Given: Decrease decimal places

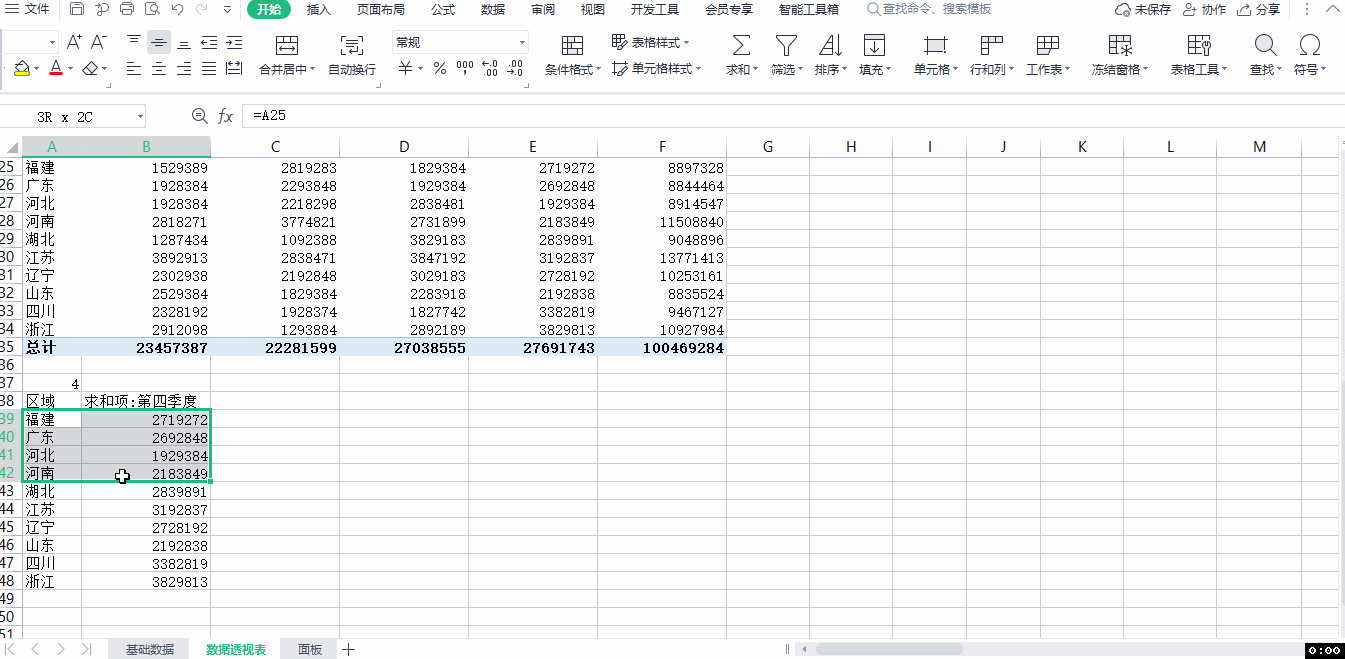Looking at the screenshot, I should pos(515,69).
